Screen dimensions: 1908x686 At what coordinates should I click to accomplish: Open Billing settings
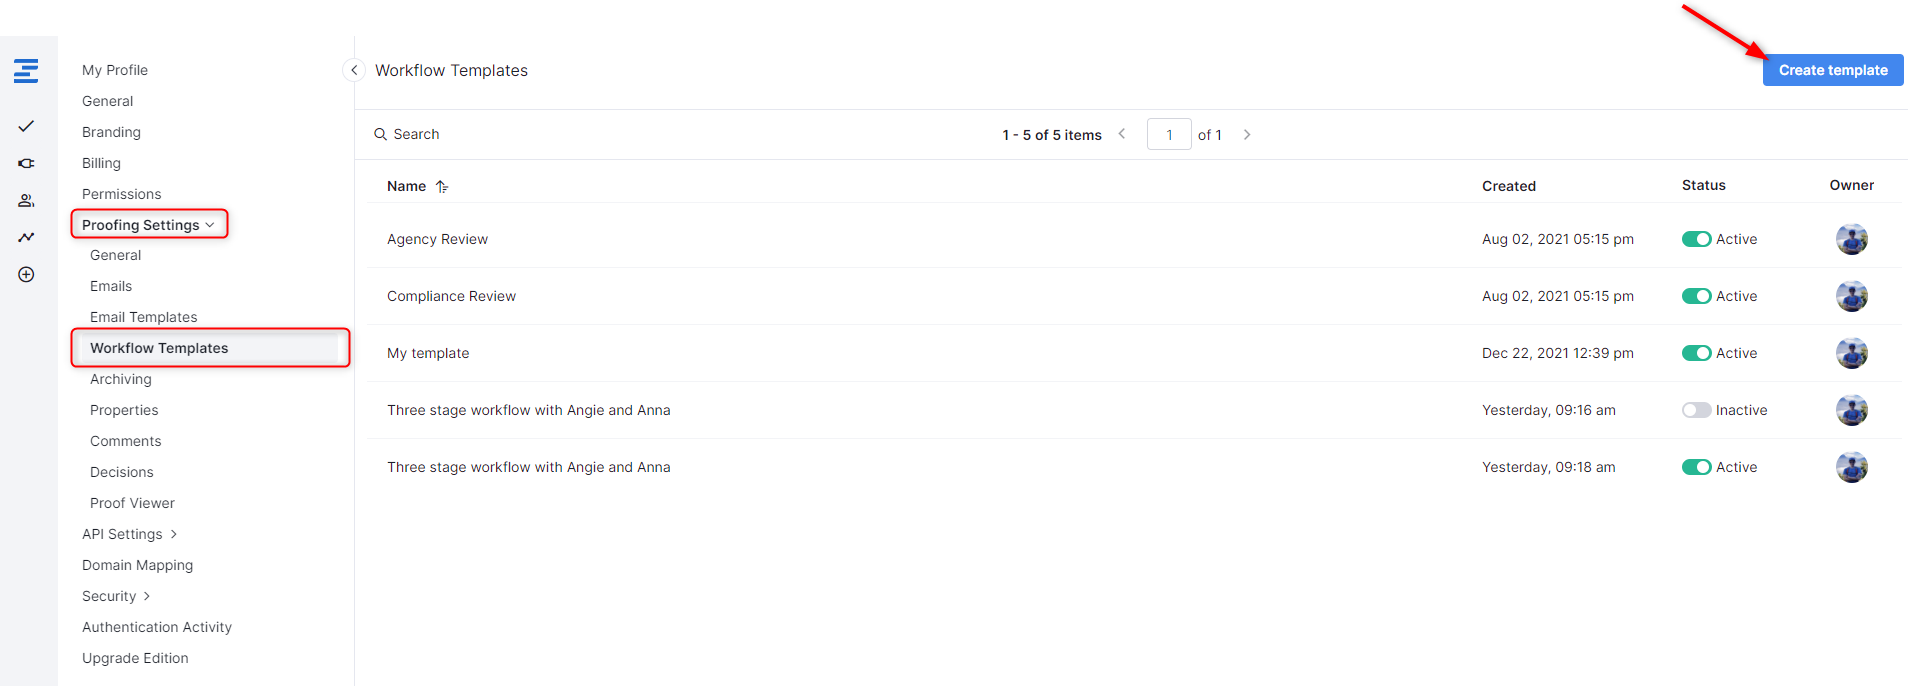(x=101, y=163)
